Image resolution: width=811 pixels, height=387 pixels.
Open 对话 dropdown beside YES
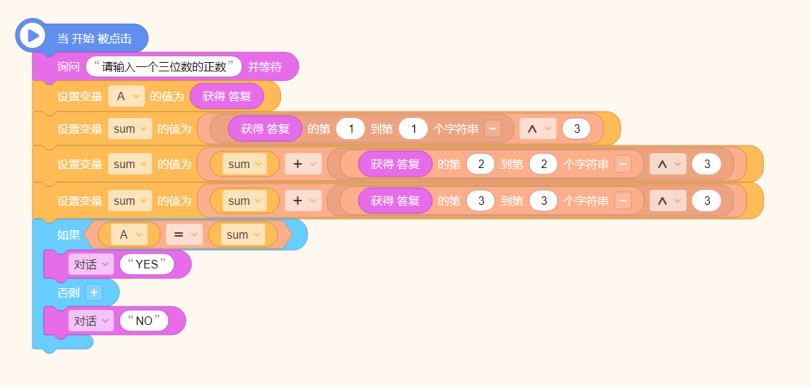point(91,265)
